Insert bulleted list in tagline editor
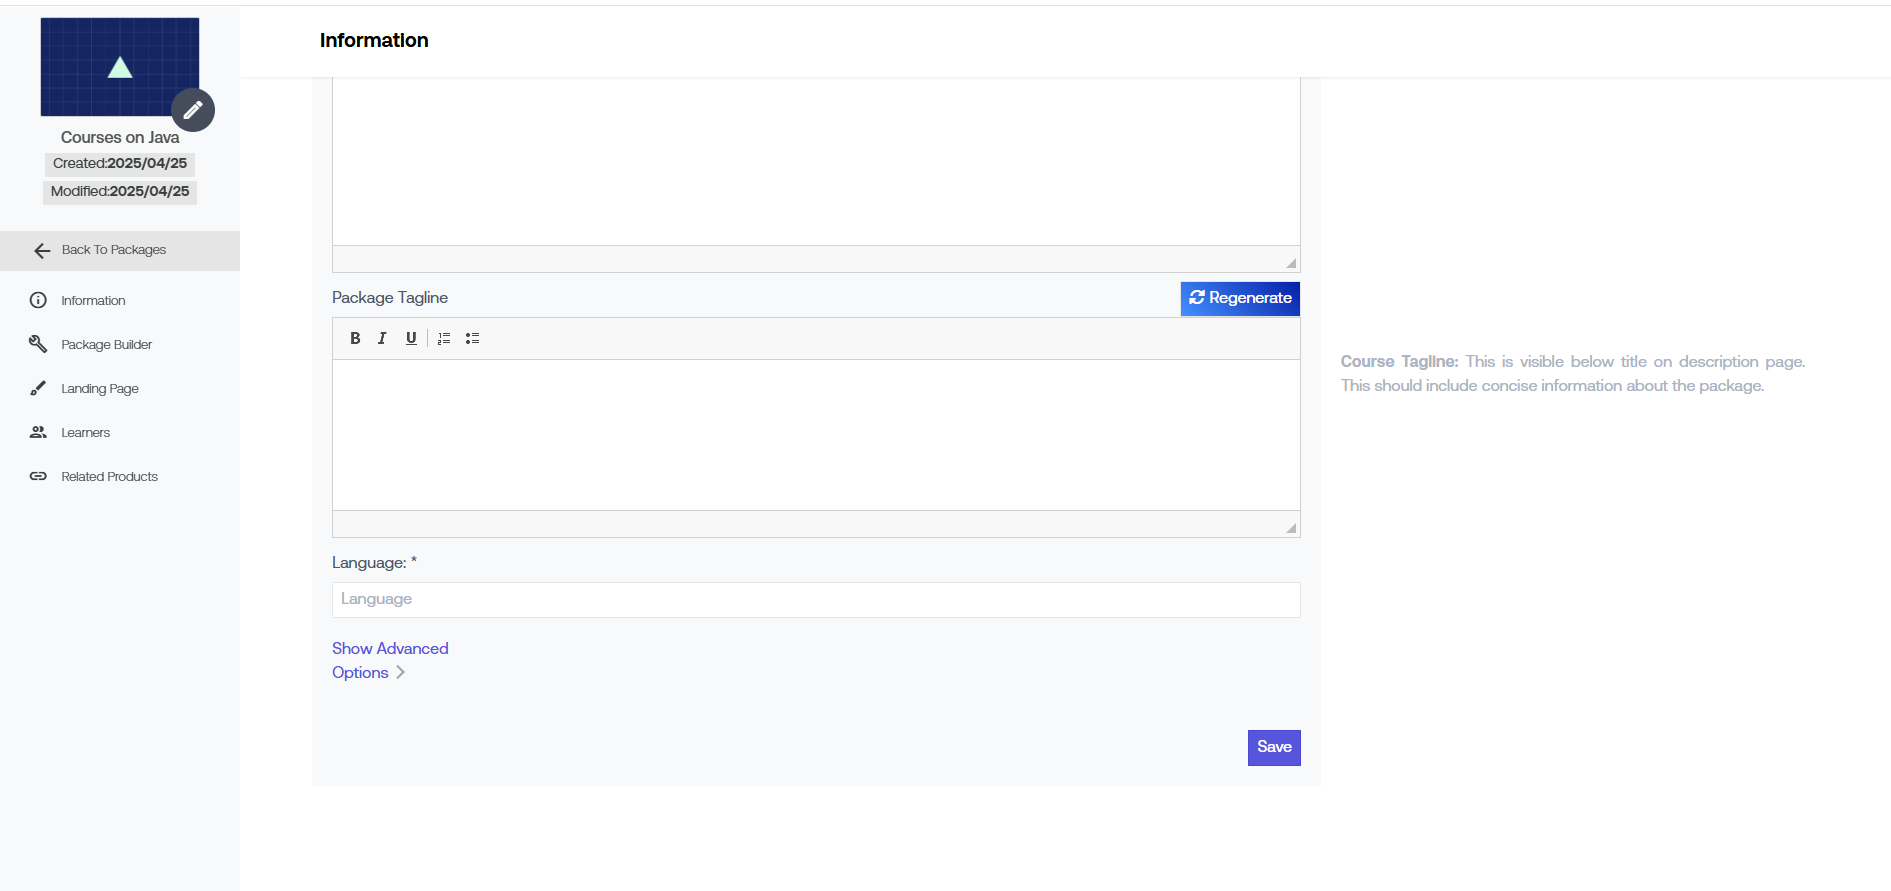The image size is (1891, 891). pyautogui.click(x=472, y=339)
